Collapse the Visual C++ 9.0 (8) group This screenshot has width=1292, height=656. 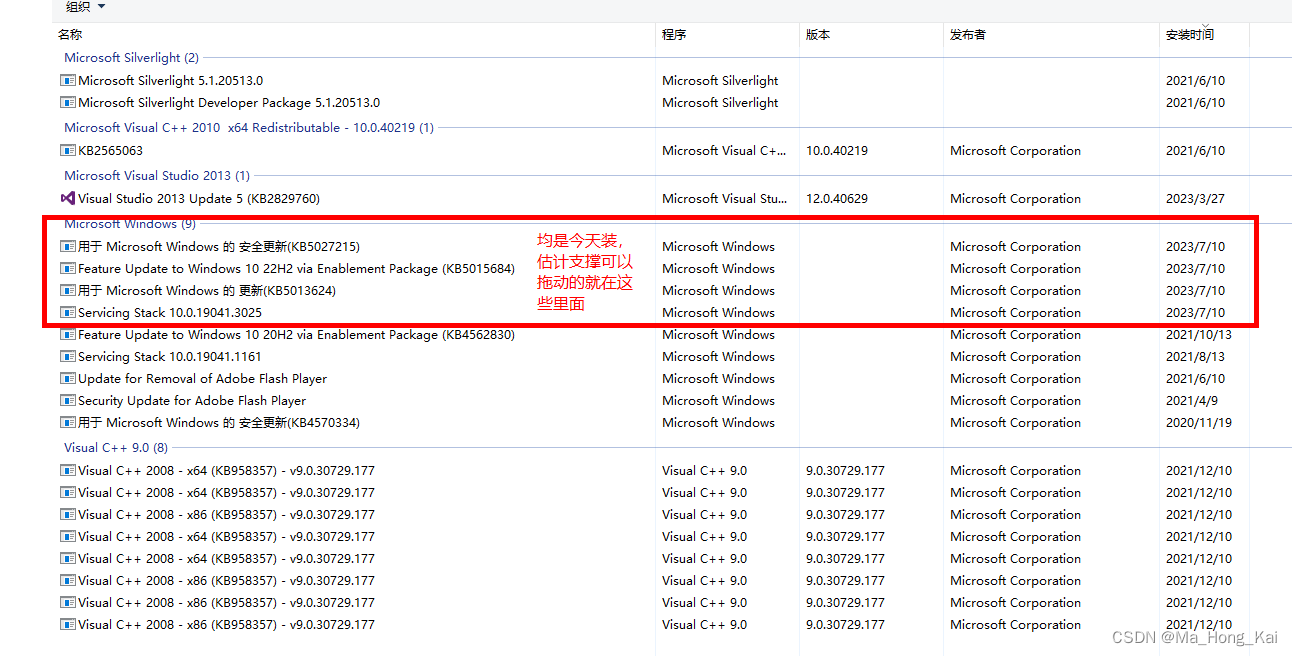point(116,448)
